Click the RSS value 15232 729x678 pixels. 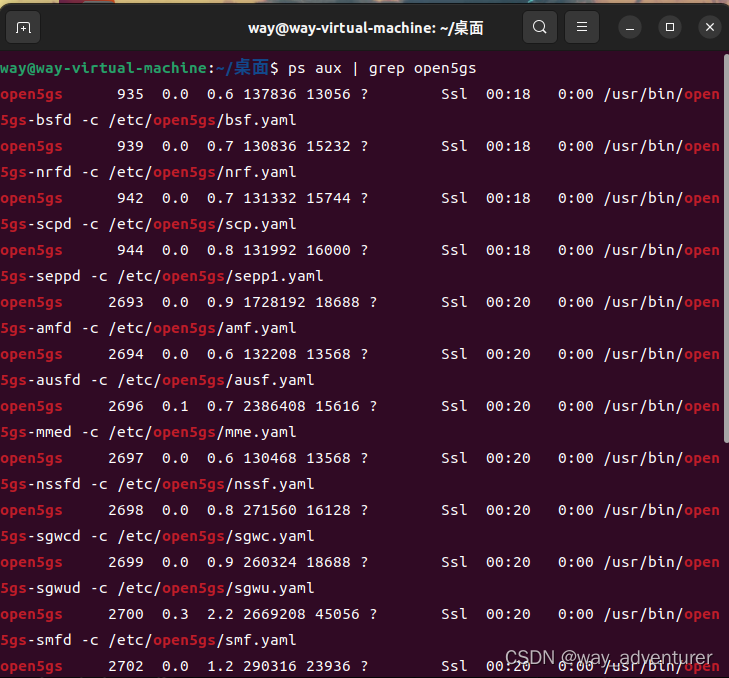point(328,146)
